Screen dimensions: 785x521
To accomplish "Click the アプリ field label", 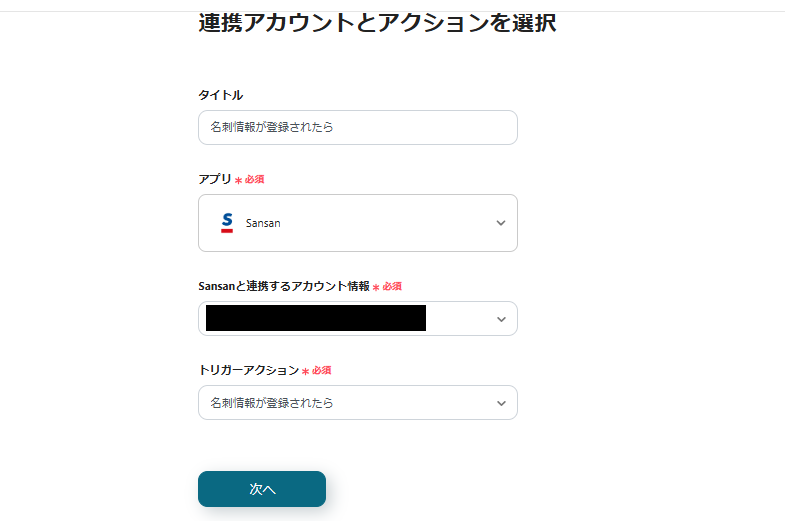I will 215,179.
